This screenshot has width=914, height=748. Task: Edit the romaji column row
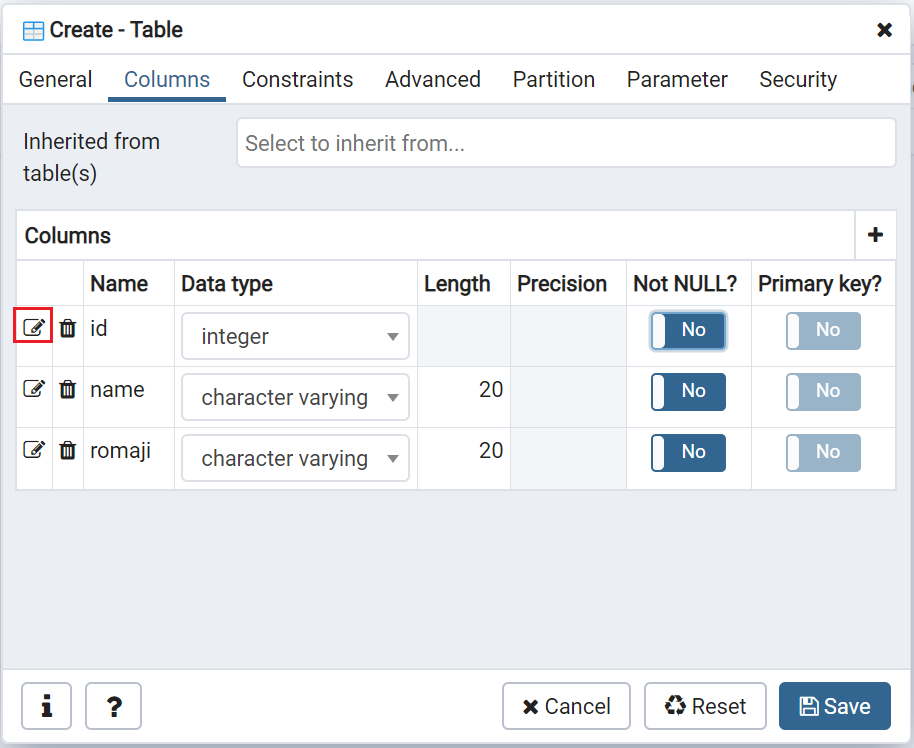pos(34,451)
